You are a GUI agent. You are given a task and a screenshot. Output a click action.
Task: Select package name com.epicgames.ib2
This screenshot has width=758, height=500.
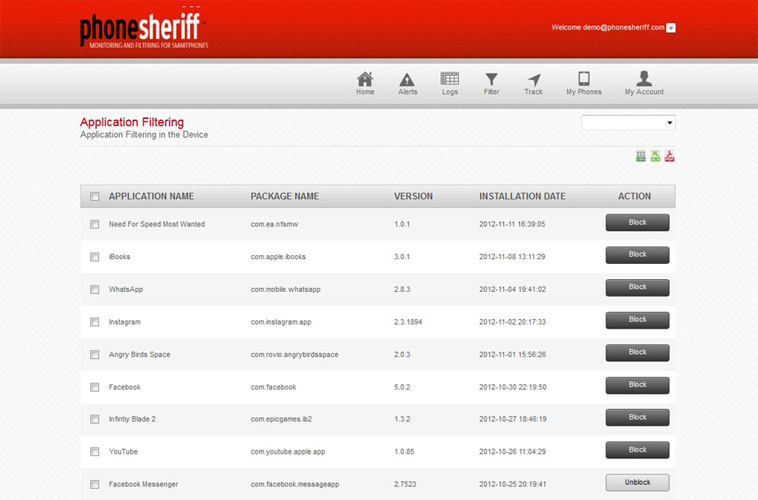(281, 419)
